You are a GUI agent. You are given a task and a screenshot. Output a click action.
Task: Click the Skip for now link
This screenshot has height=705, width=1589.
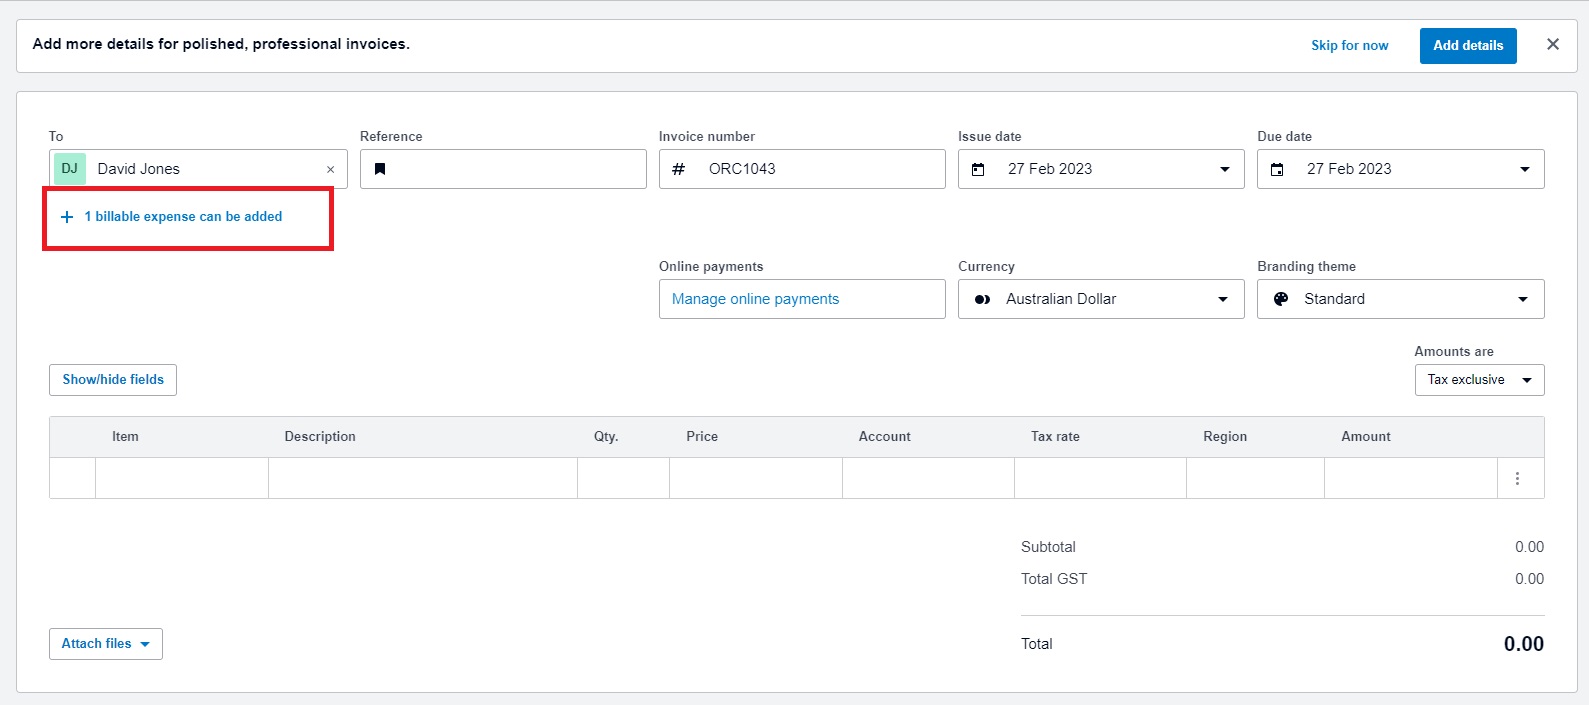[1350, 46]
